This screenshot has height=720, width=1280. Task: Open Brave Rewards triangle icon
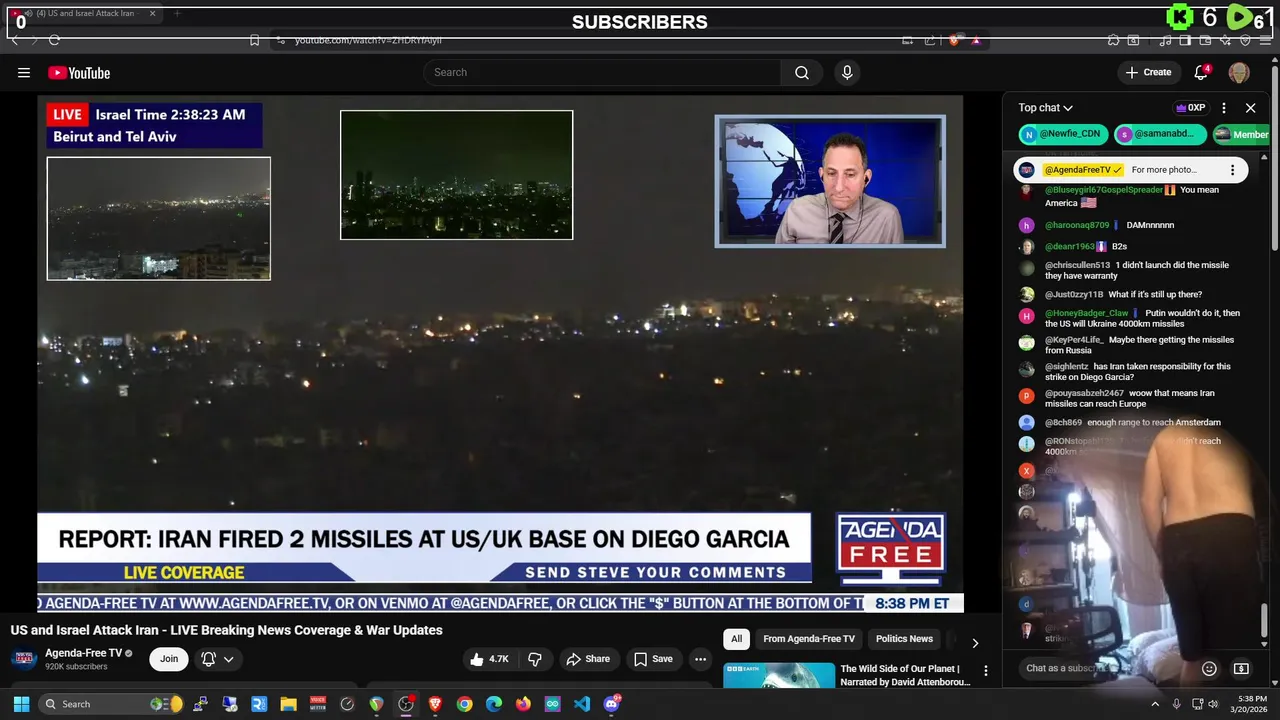(x=976, y=40)
